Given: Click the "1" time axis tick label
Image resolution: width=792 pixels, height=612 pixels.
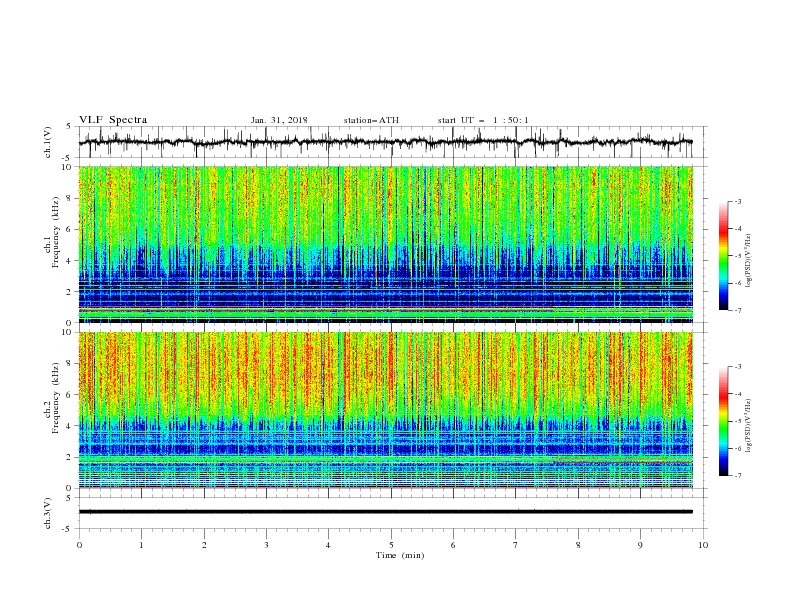Looking at the screenshot, I should [x=141, y=545].
